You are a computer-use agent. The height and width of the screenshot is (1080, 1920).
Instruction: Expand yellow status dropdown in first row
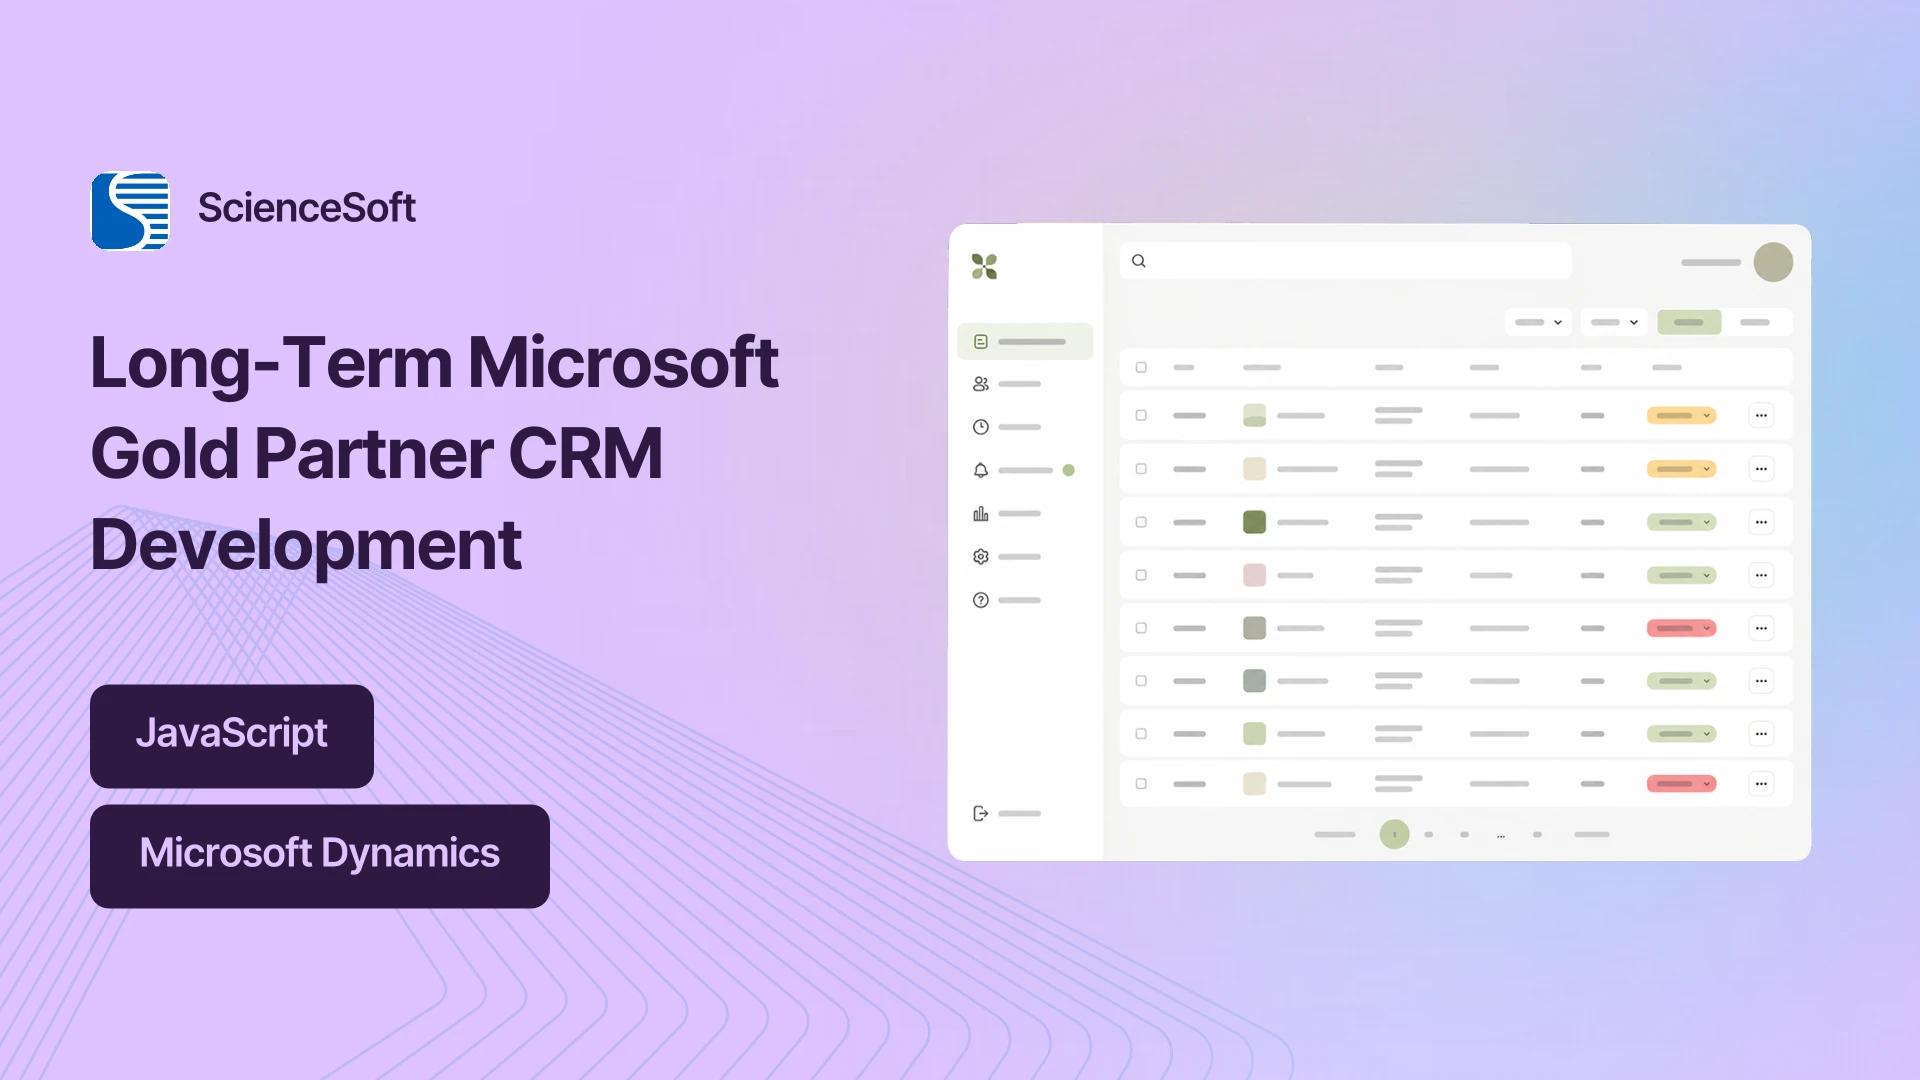click(x=1681, y=415)
